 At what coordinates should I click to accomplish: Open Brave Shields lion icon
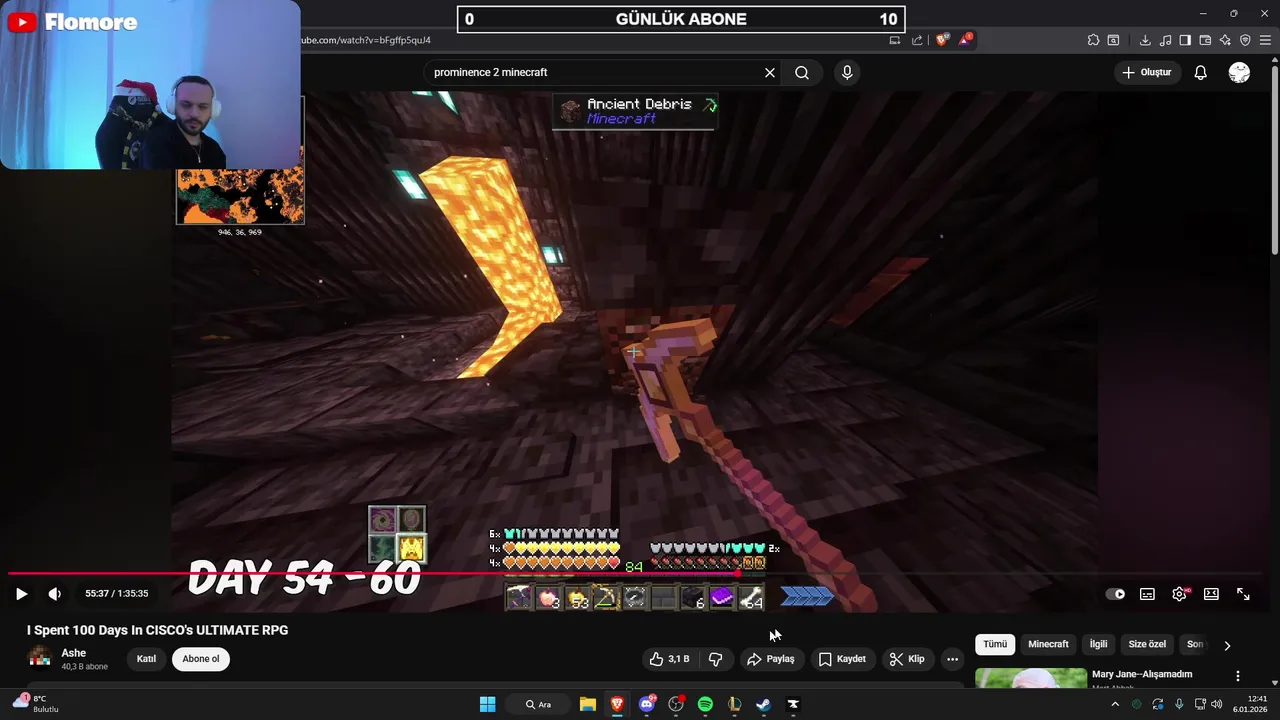942,40
